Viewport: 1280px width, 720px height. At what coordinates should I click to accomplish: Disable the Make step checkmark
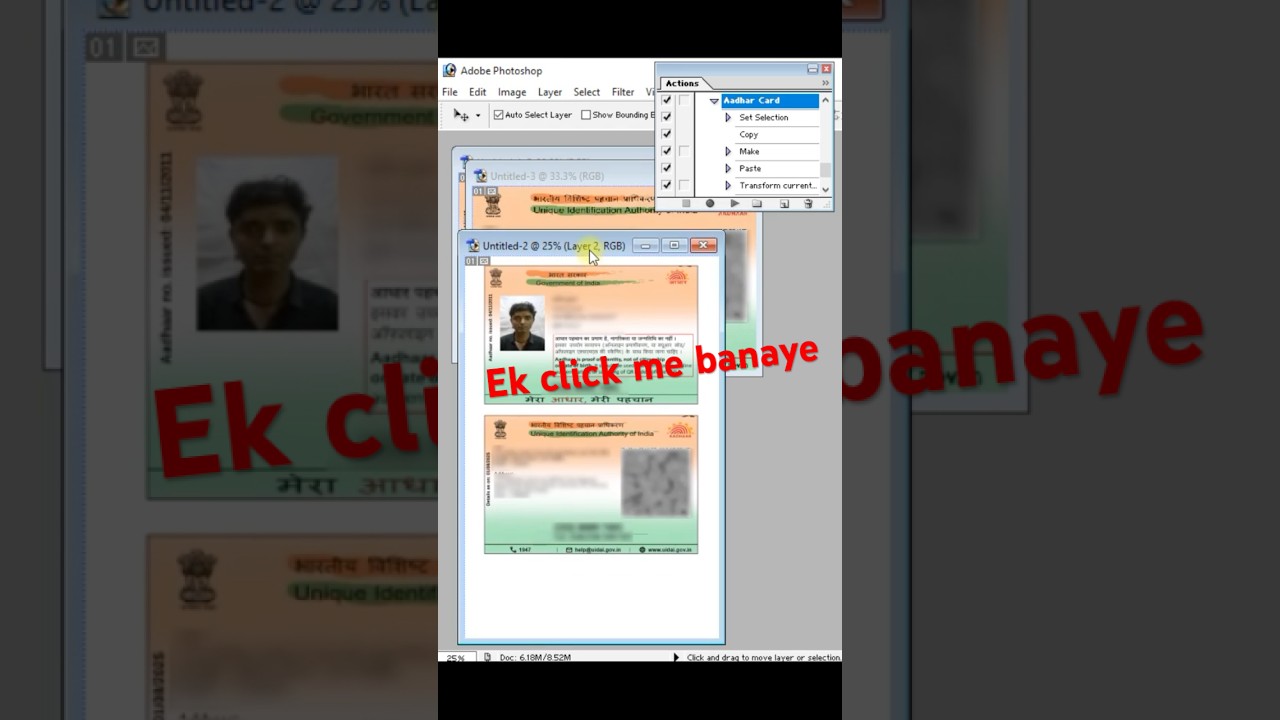click(667, 151)
